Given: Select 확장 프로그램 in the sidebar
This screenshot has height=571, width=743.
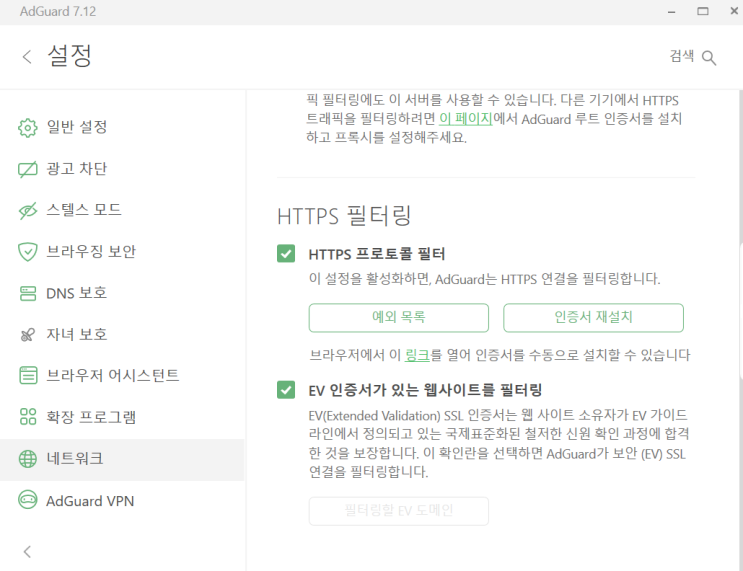Looking at the screenshot, I should point(122,417).
